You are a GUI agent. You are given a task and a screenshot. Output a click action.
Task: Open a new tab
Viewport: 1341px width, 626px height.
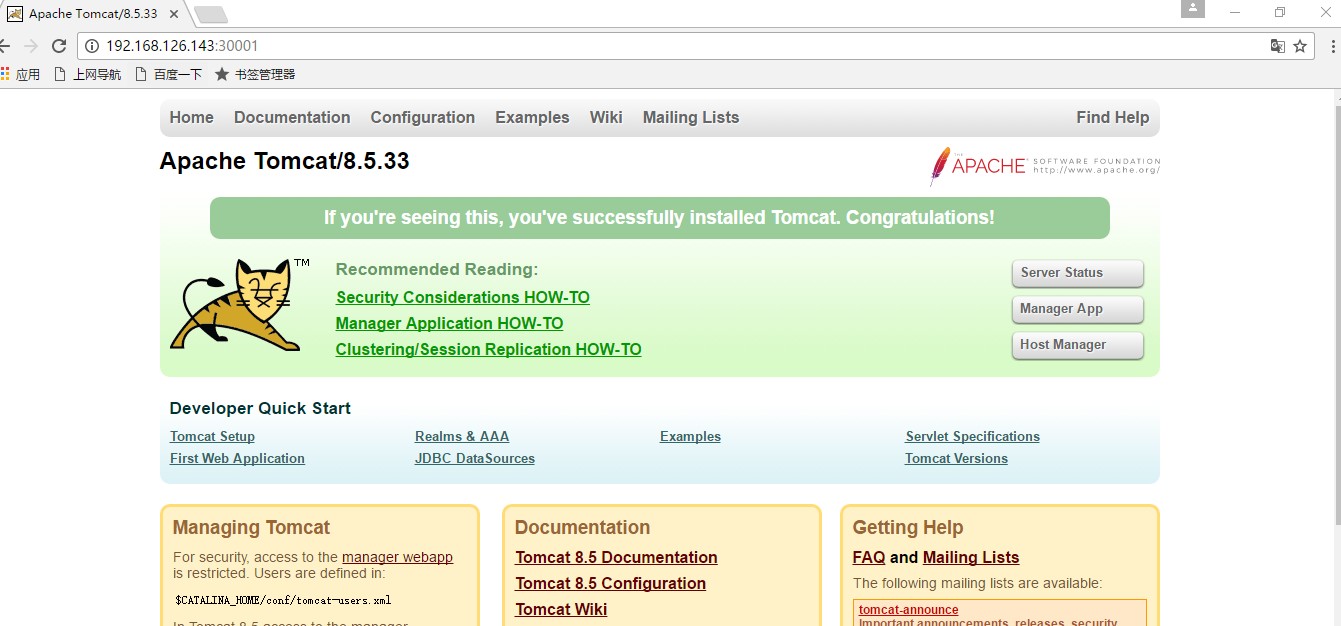[211, 14]
